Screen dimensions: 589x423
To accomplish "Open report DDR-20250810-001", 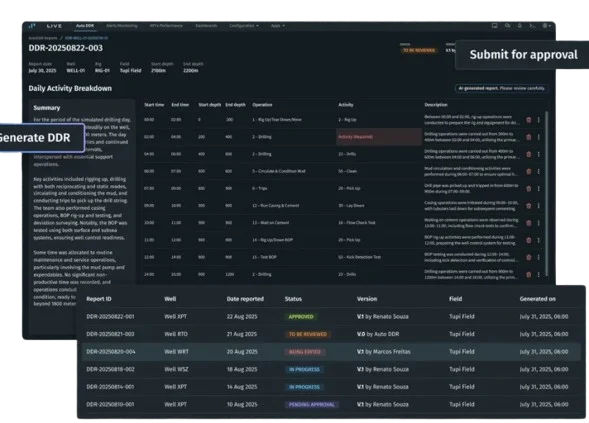I will tap(110, 405).
